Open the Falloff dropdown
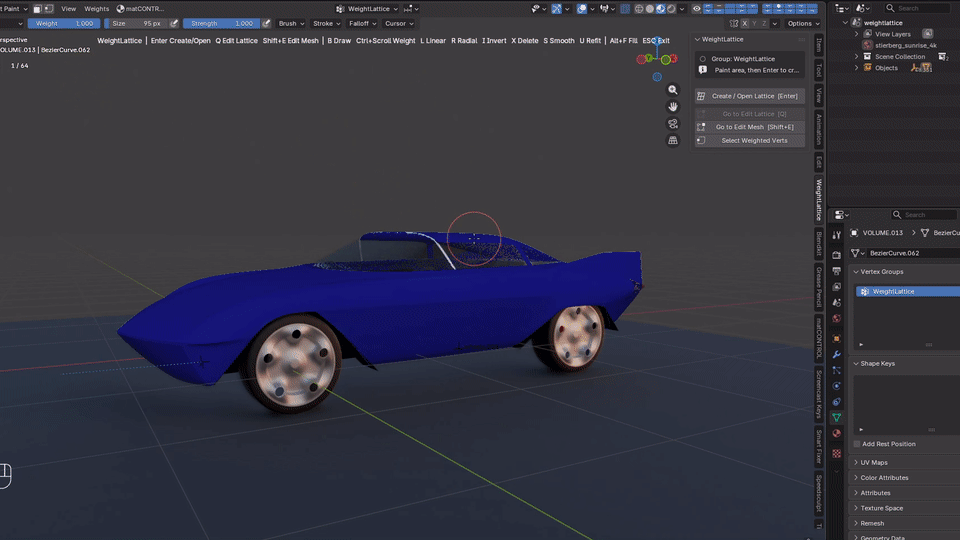 [x=362, y=23]
